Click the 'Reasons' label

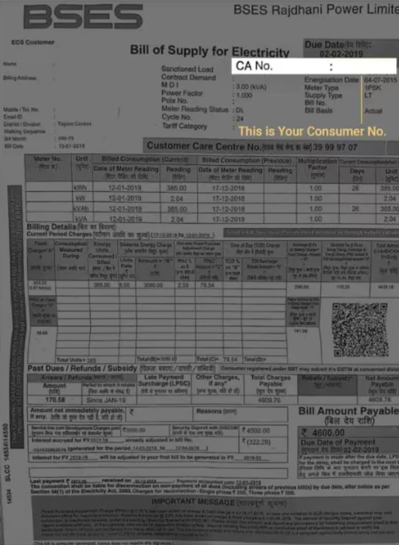click(x=209, y=411)
